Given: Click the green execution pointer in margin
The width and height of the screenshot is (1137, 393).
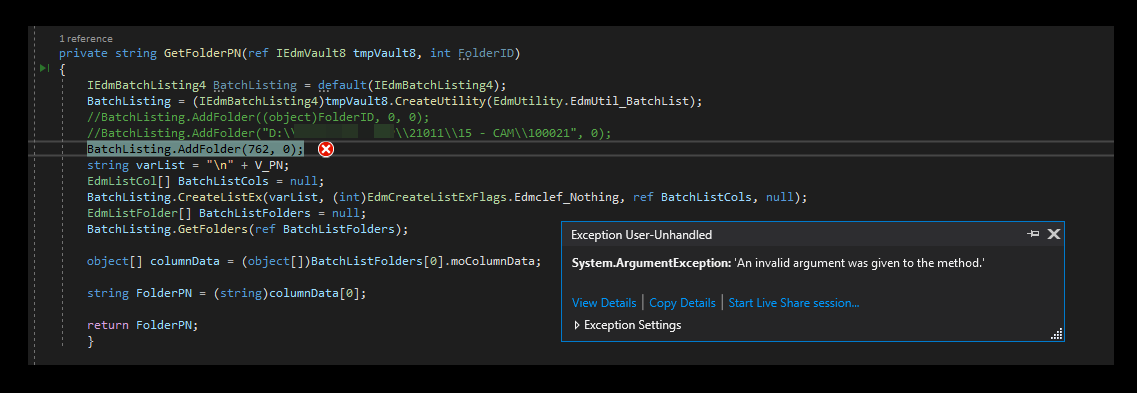Looking at the screenshot, I should coord(44,69).
